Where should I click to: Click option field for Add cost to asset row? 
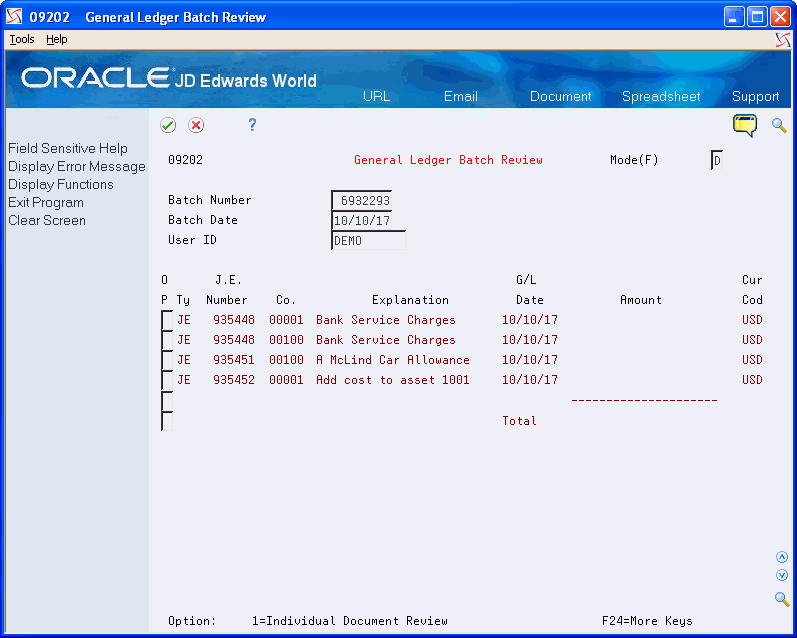tap(167, 380)
